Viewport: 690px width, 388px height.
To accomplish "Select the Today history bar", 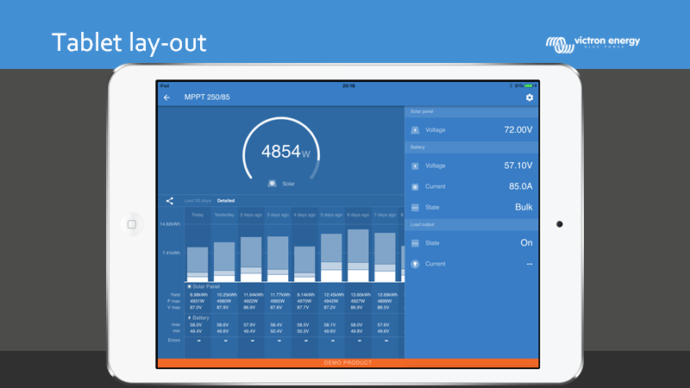I will click(x=198, y=264).
